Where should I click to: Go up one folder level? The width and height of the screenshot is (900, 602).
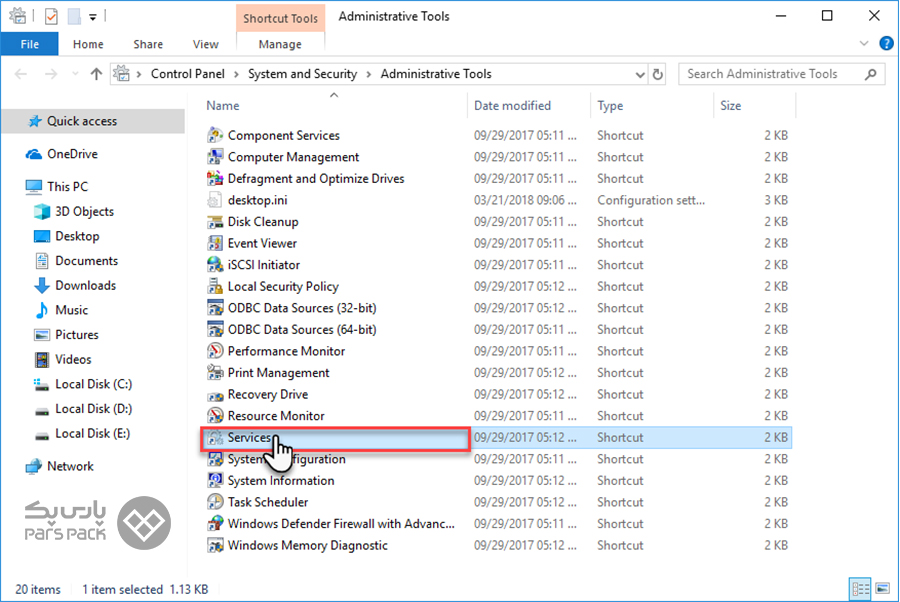pos(96,74)
